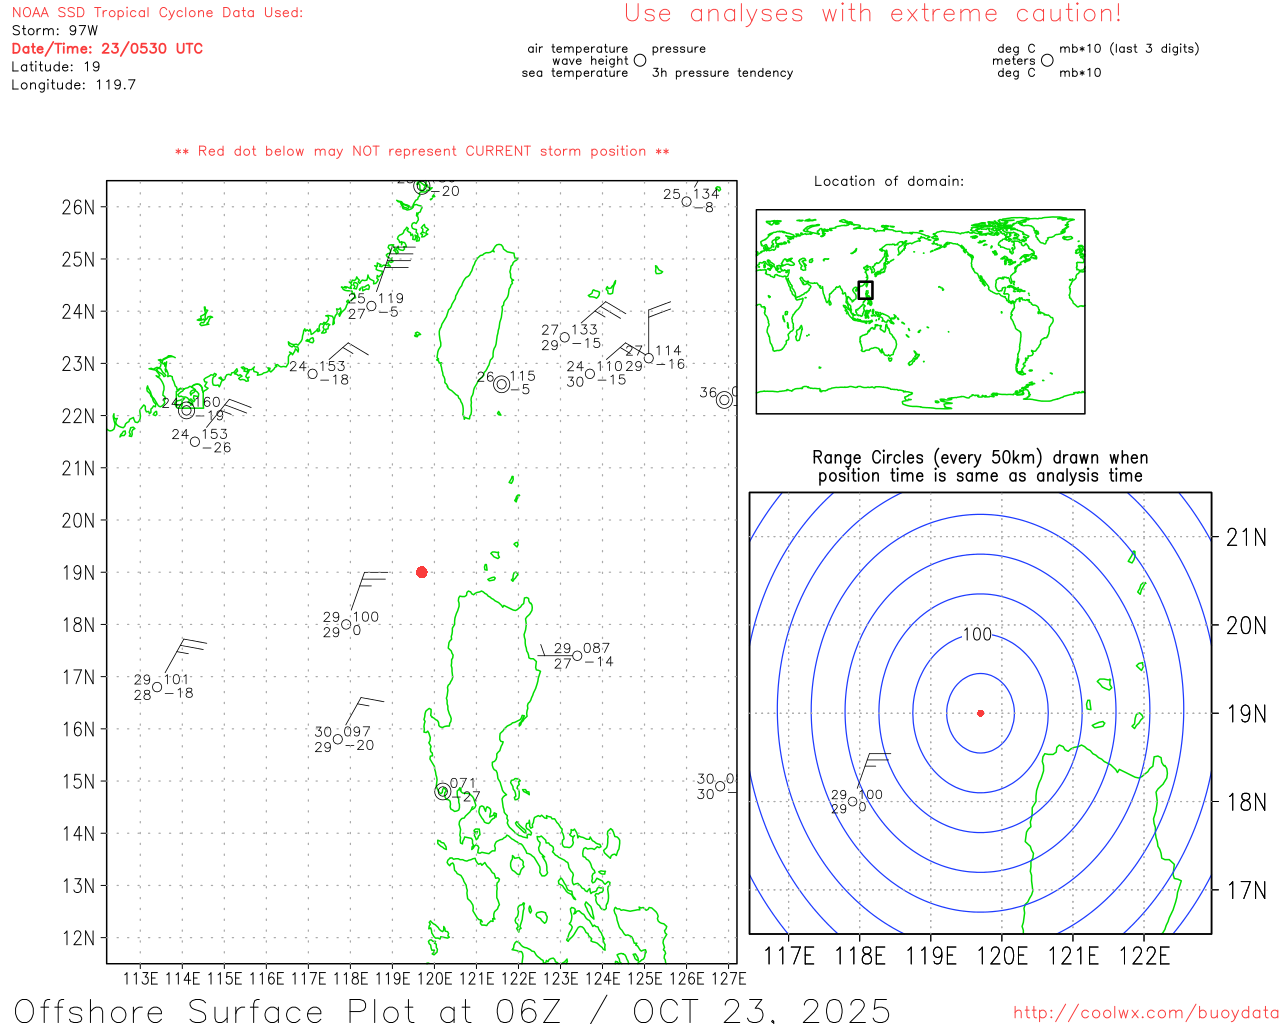Pick station circle labeled 119 and -5
This screenshot has width=1280, height=1024.
(x=371, y=306)
